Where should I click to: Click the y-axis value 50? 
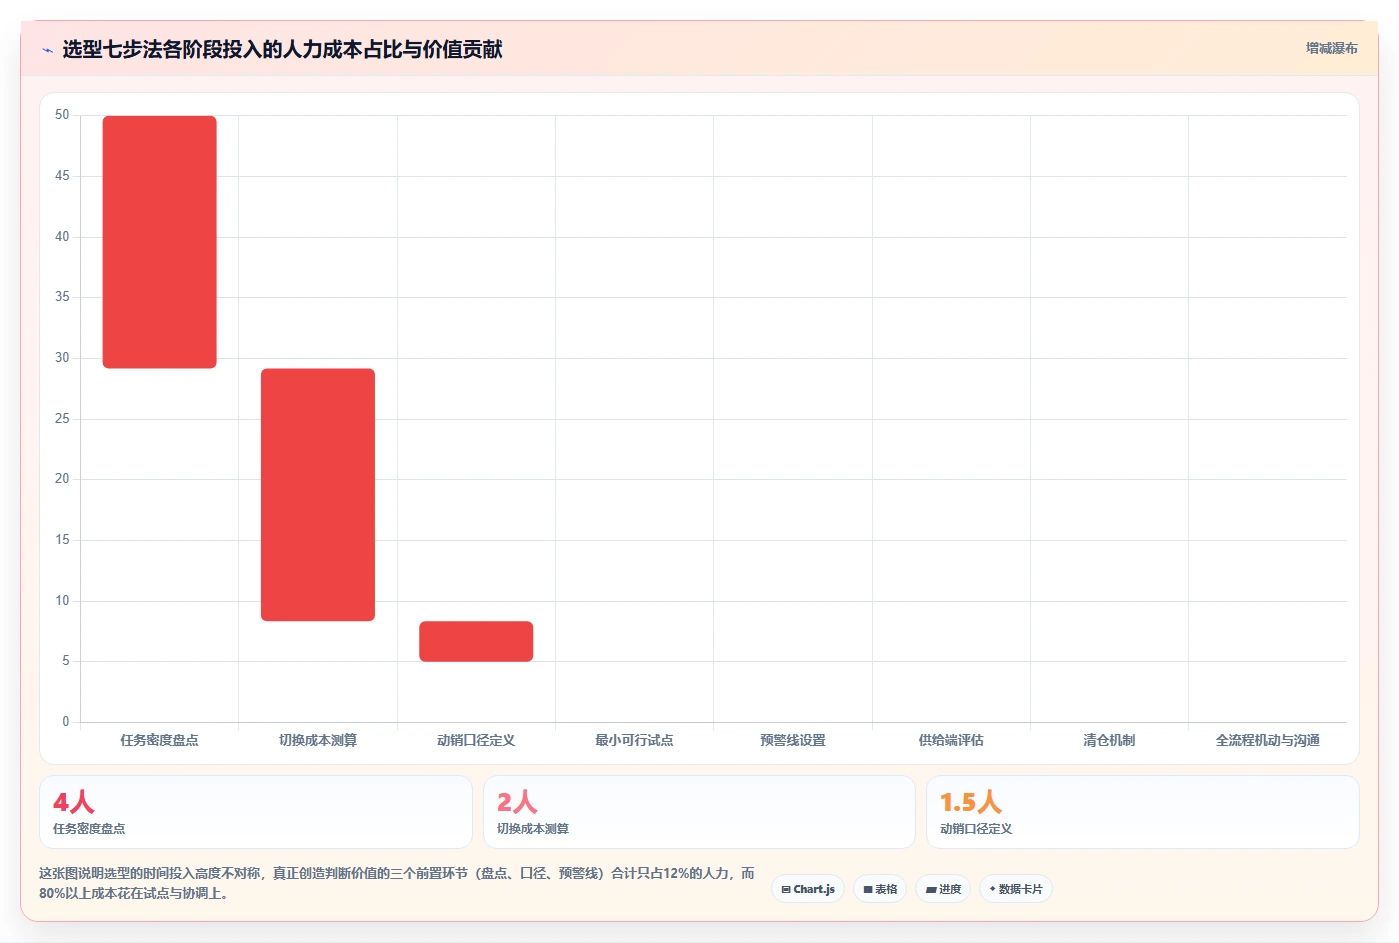click(62, 115)
